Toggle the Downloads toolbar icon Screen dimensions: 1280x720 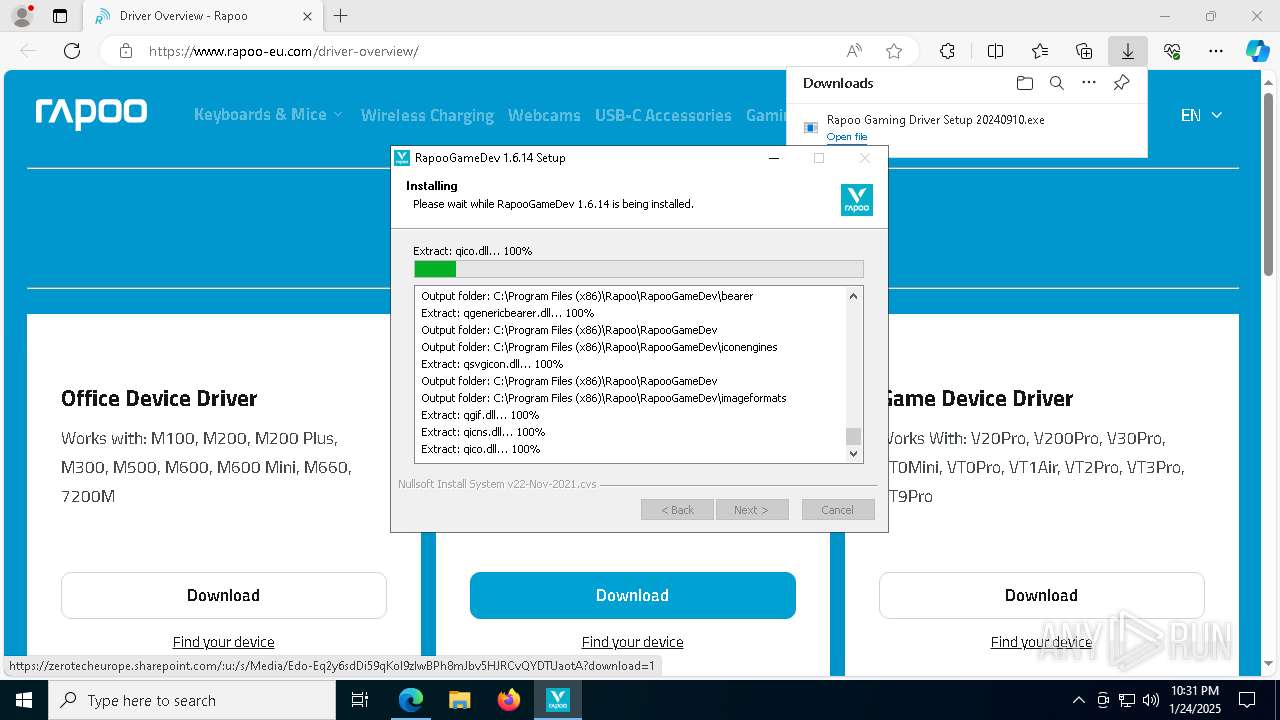pos(1128,51)
